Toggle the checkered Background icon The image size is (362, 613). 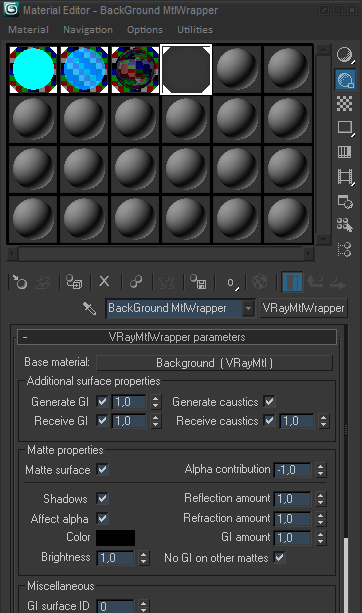[345, 104]
